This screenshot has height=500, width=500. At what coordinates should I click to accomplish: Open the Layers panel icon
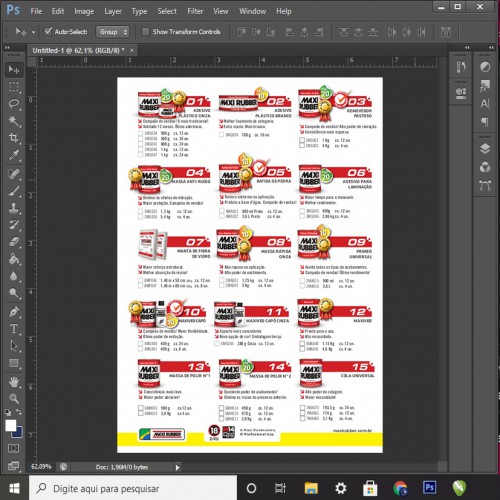click(x=485, y=148)
